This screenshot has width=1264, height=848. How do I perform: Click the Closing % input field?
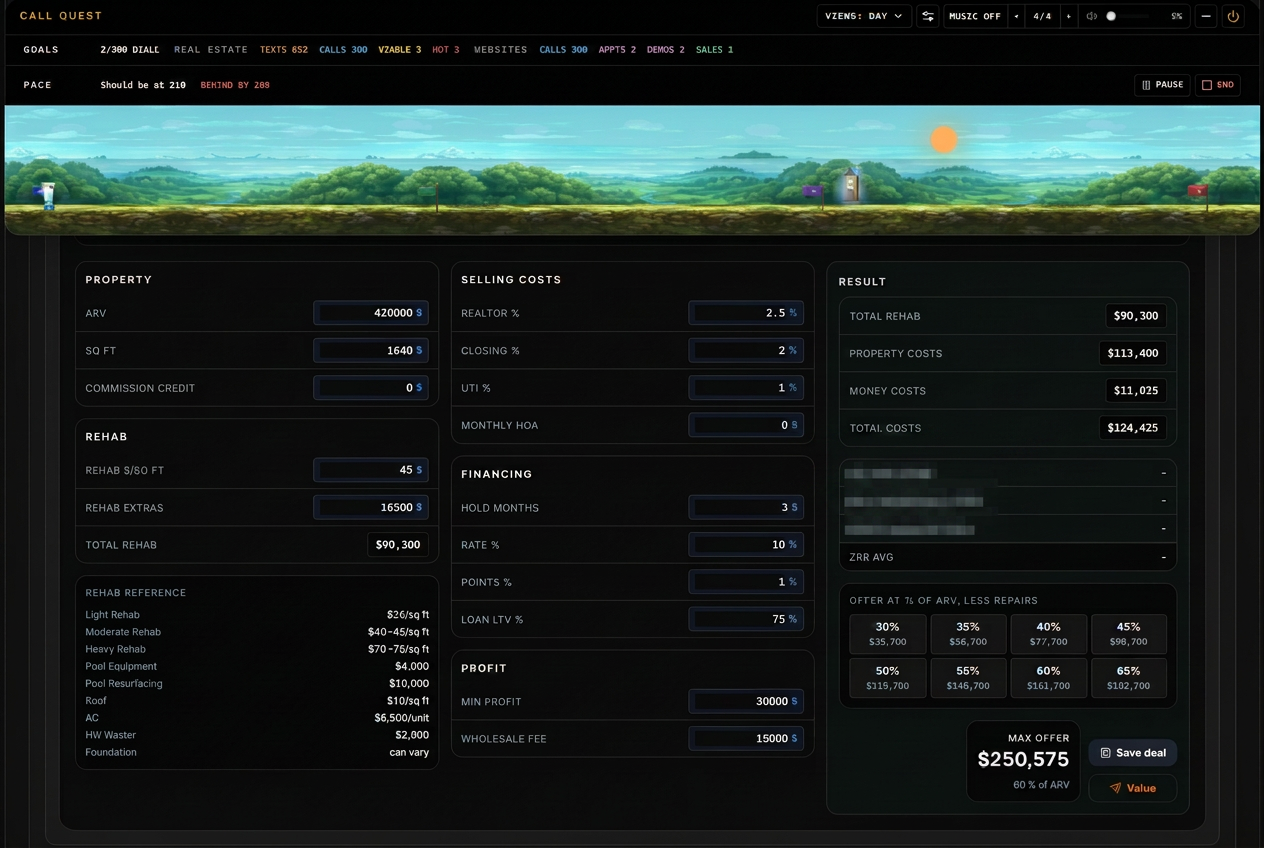746,350
